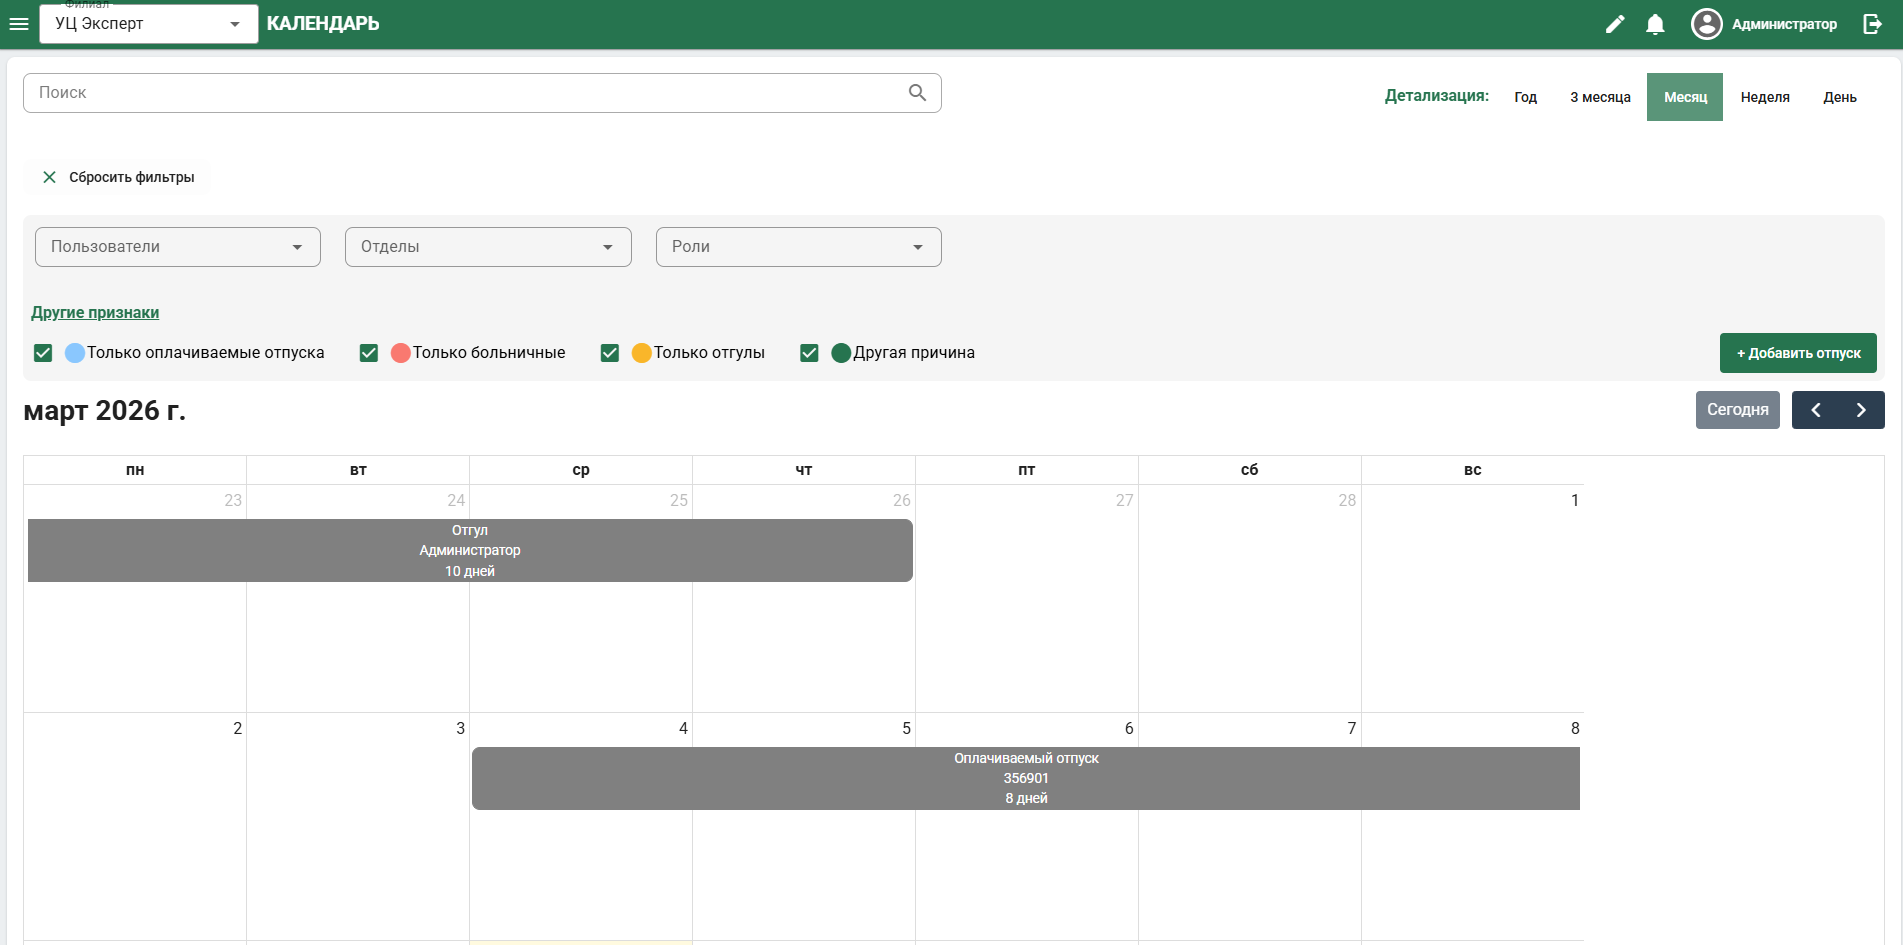This screenshot has width=1903, height=945.
Task: Toggle Только отгулы checkbox
Action: pyautogui.click(x=610, y=353)
